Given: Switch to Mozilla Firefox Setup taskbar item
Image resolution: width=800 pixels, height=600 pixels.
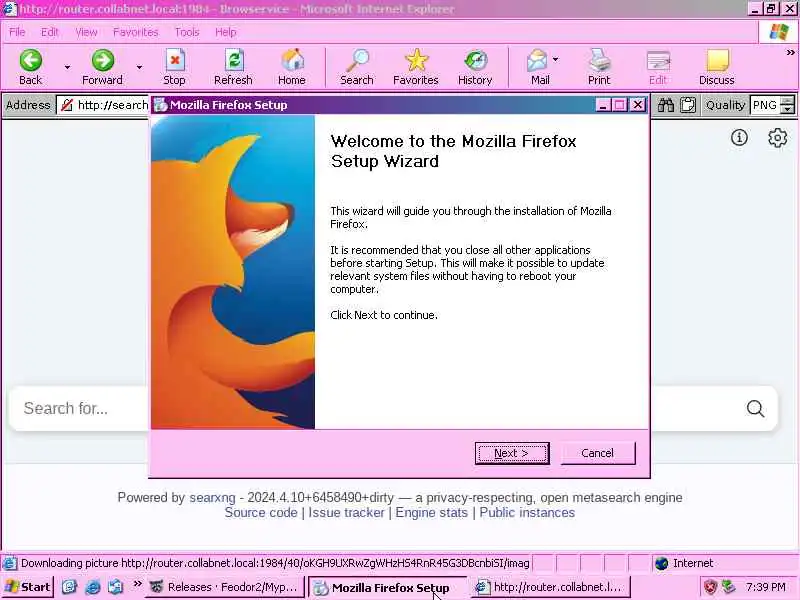Looking at the screenshot, I should tap(387, 587).
